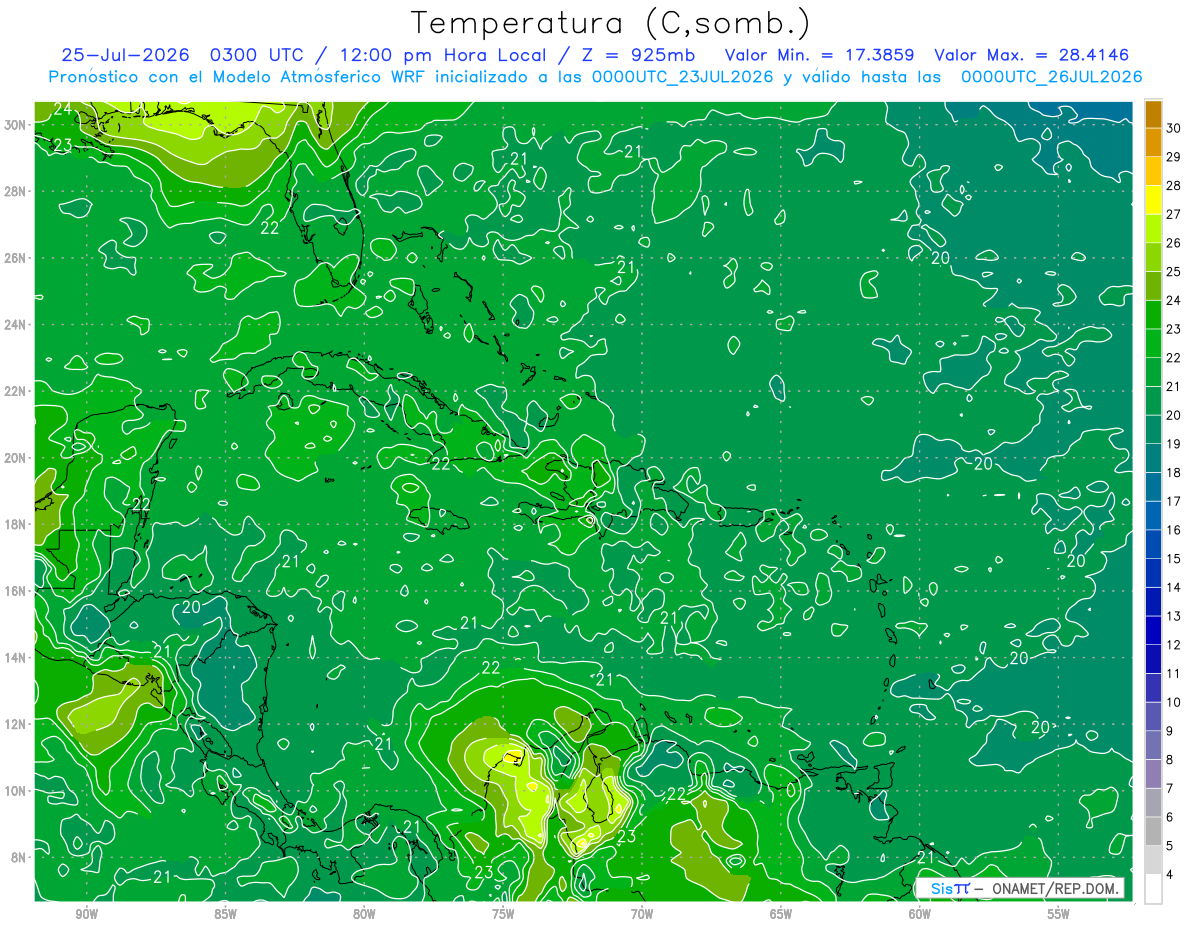The width and height of the screenshot is (1200, 927).
Task: Click legend value 12 on color bar
Action: [1174, 645]
